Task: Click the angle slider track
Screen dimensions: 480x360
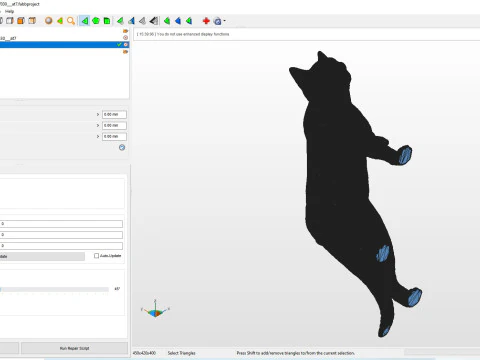Action: click(54, 289)
